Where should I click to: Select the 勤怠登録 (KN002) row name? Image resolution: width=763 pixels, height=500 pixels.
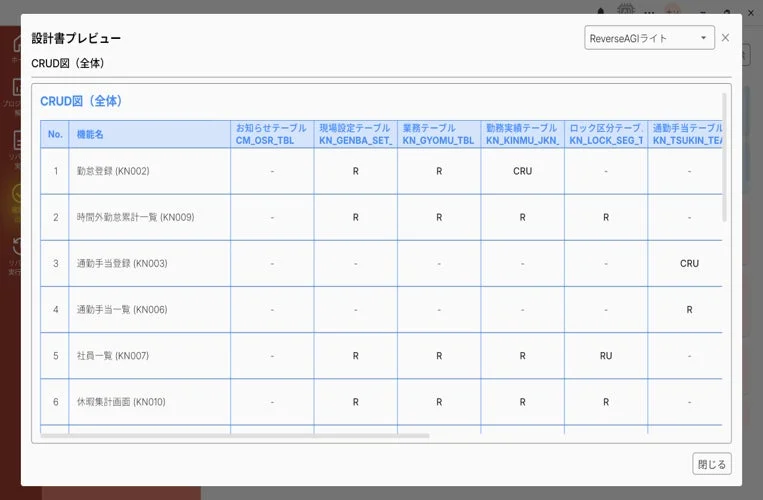coord(113,171)
